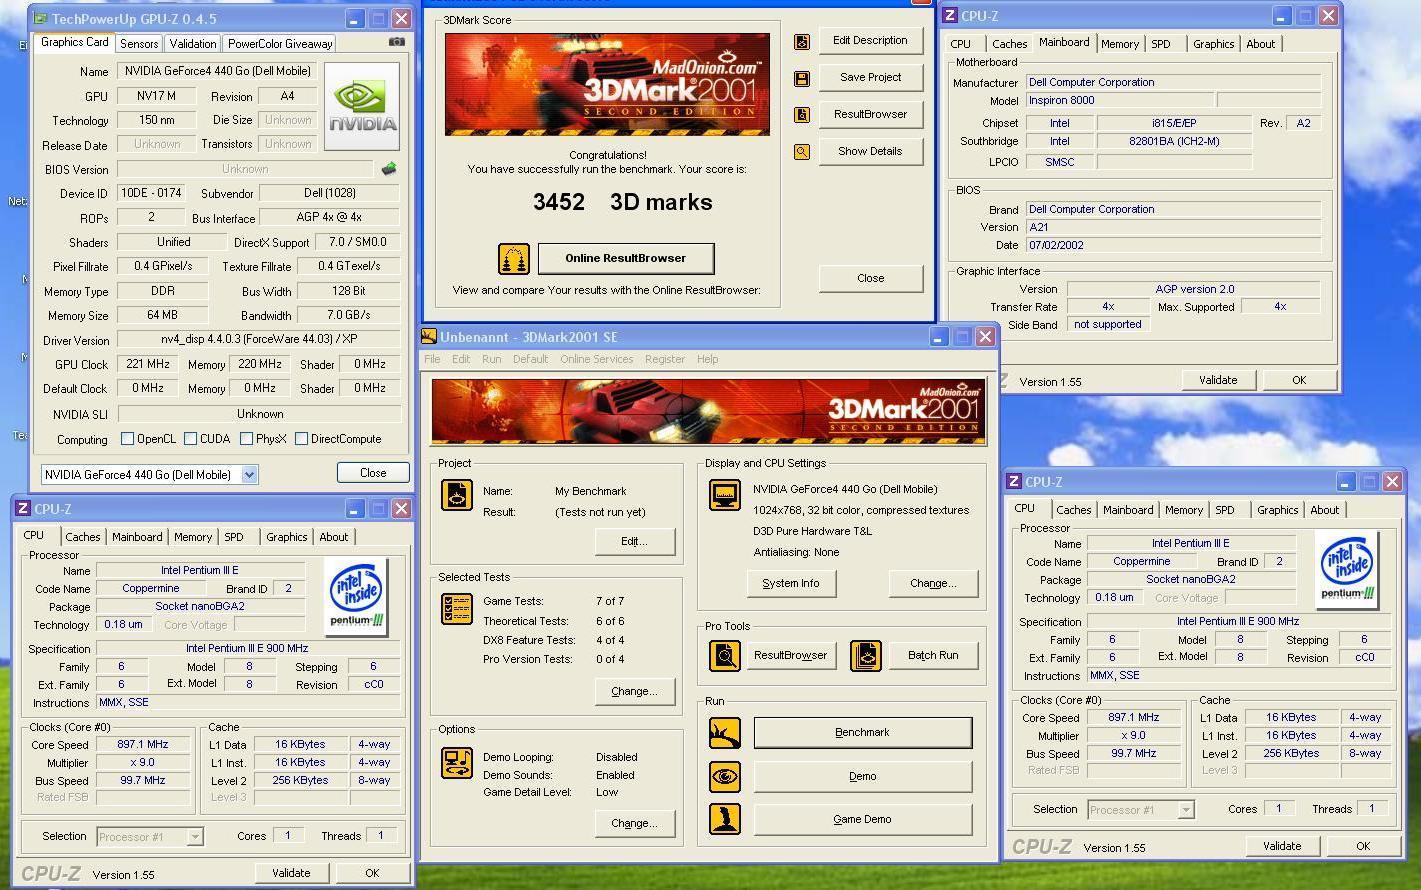Click the Benchmark button
Screen dimensions: 1421x890
(x=862, y=733)
